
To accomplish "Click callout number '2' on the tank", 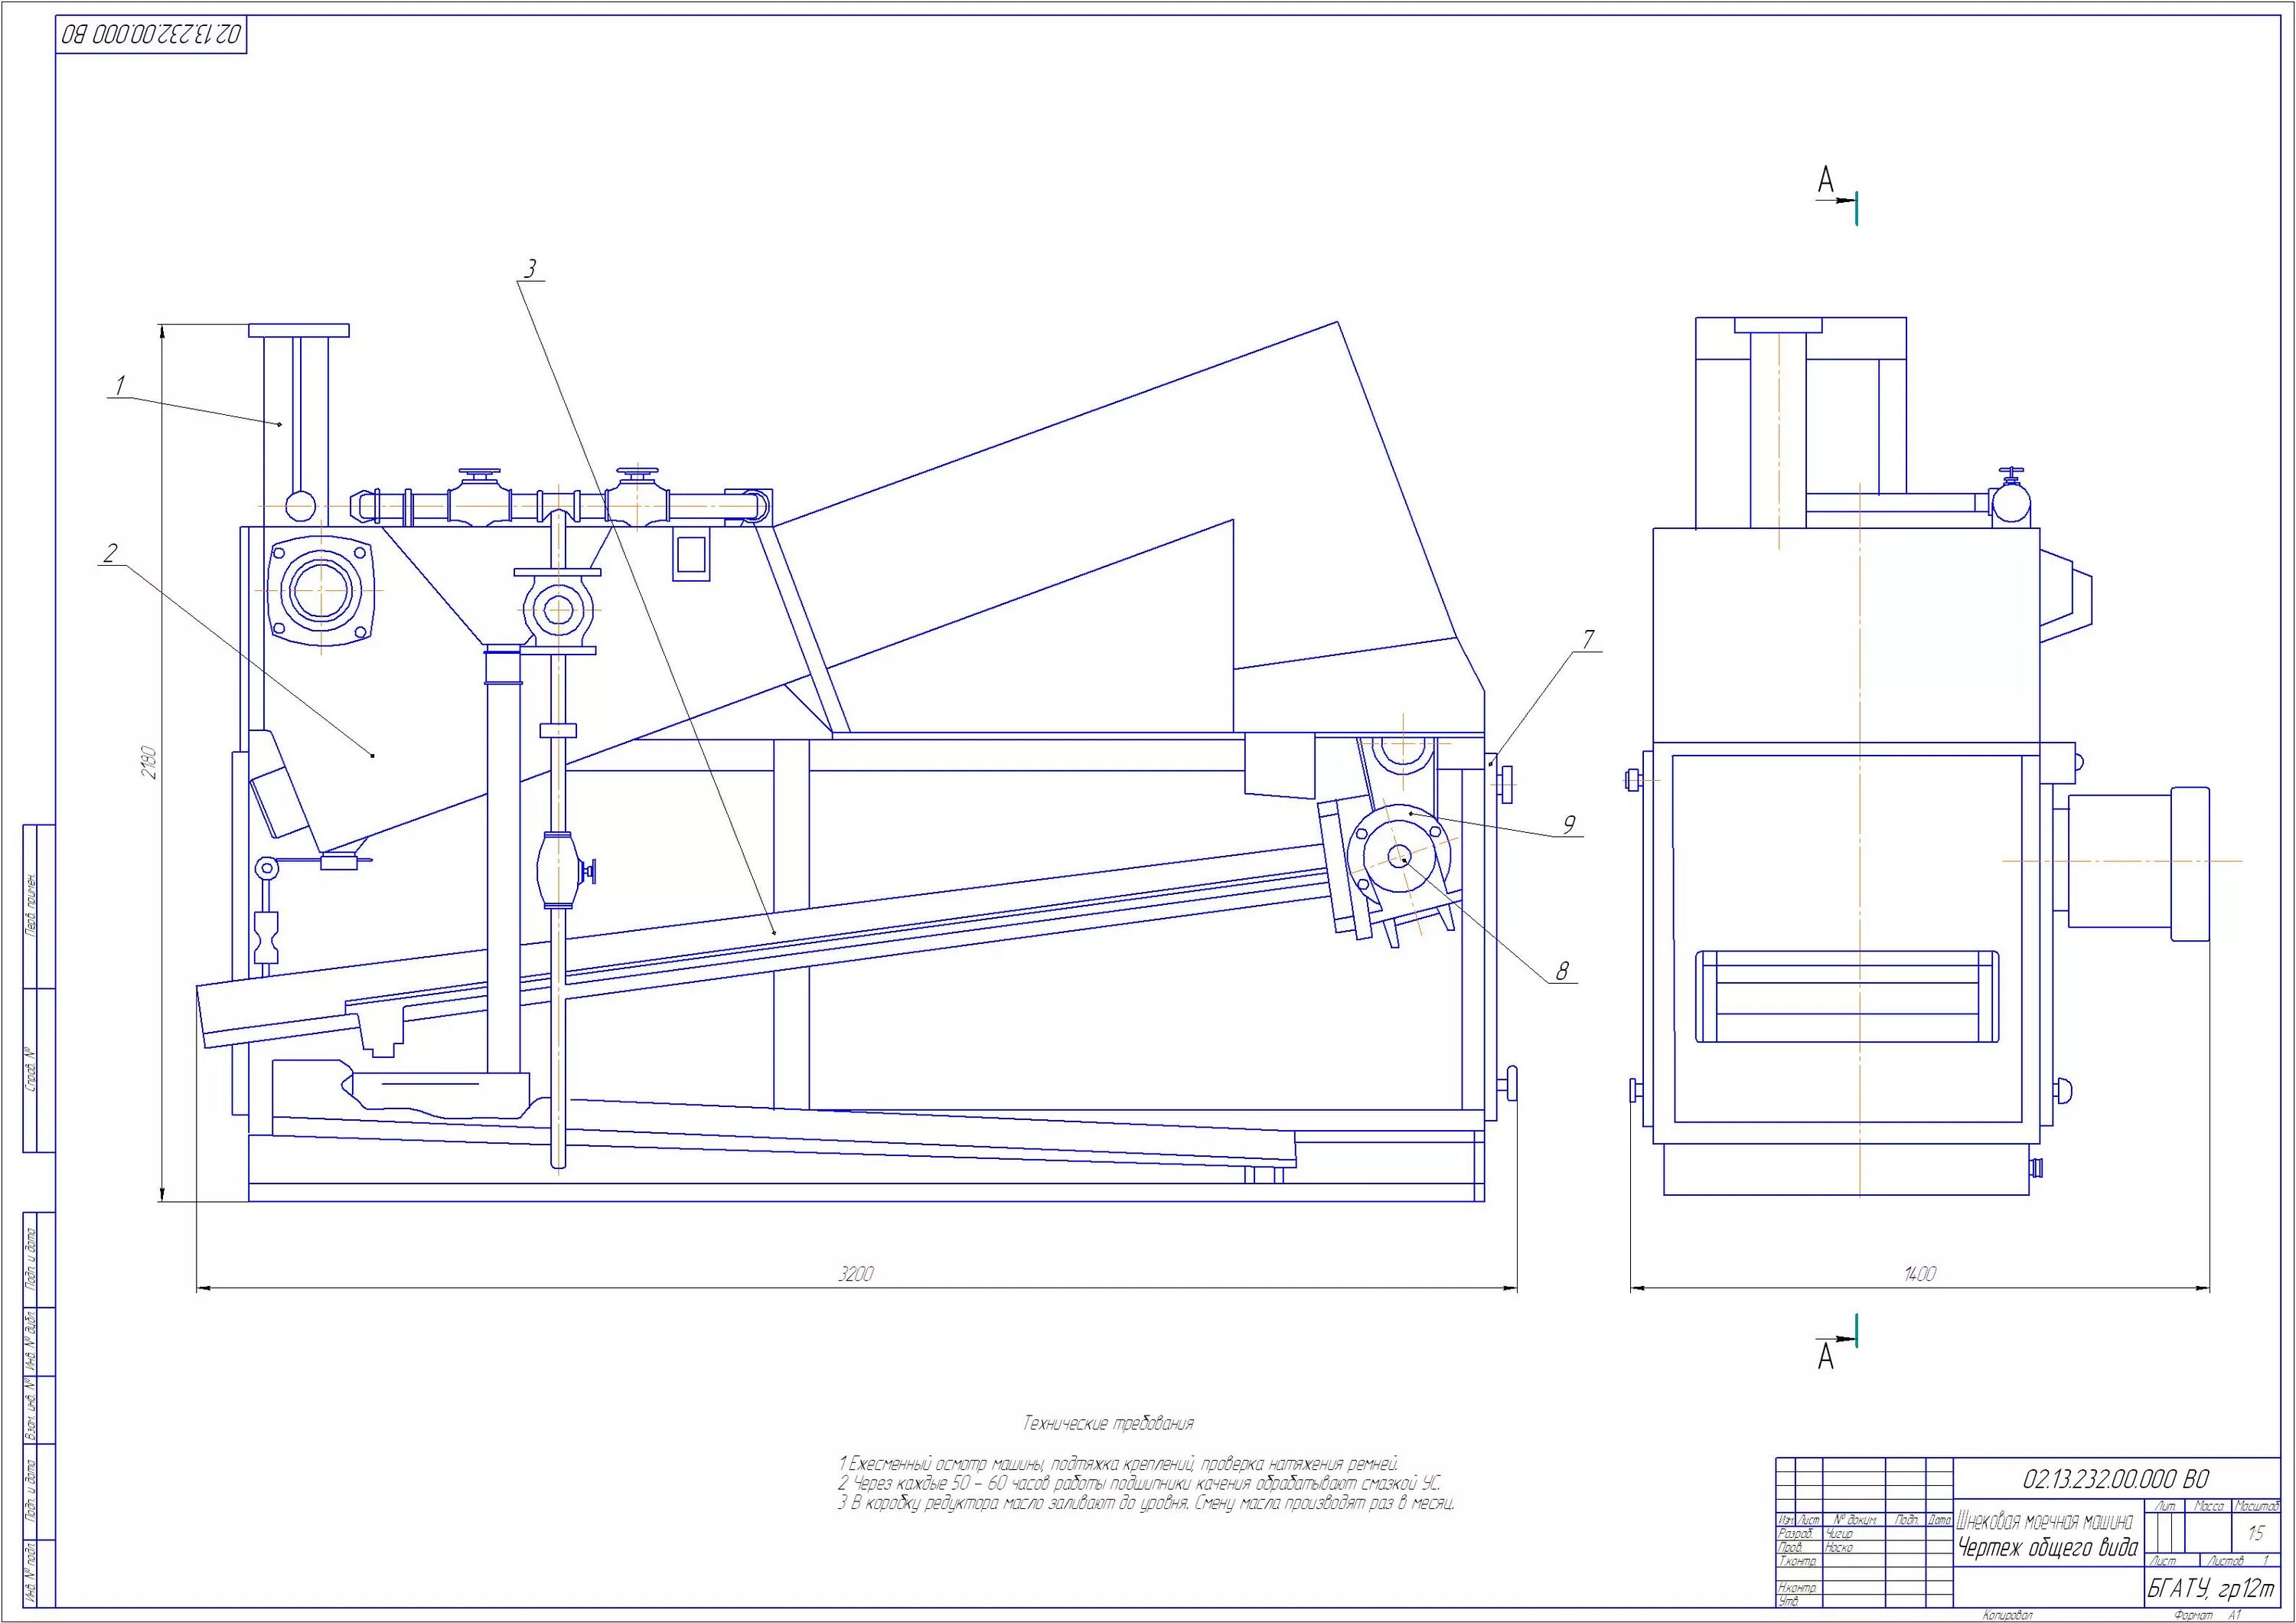I will 110,552.
